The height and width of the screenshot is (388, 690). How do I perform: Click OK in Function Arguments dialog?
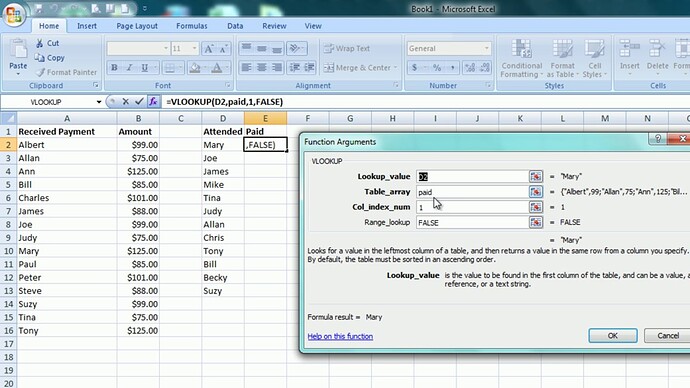(613, 336)
